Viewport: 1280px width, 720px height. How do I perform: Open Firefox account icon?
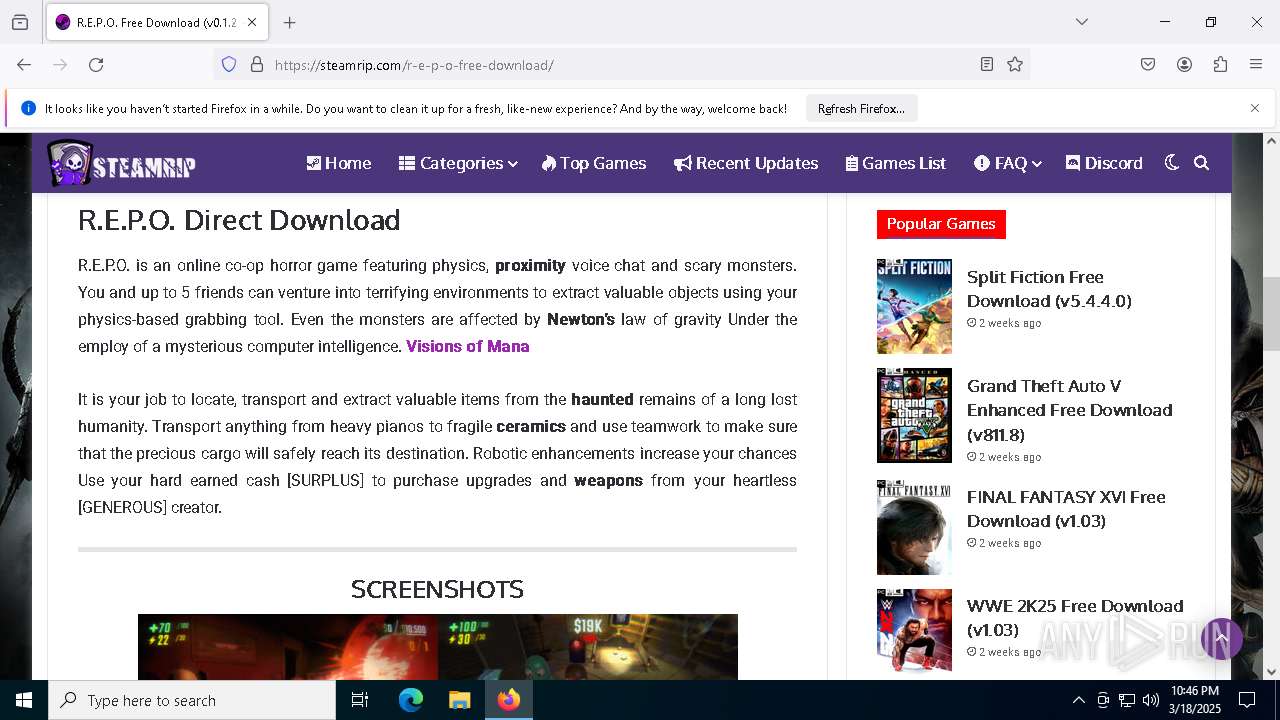[x=1184, y=64]
